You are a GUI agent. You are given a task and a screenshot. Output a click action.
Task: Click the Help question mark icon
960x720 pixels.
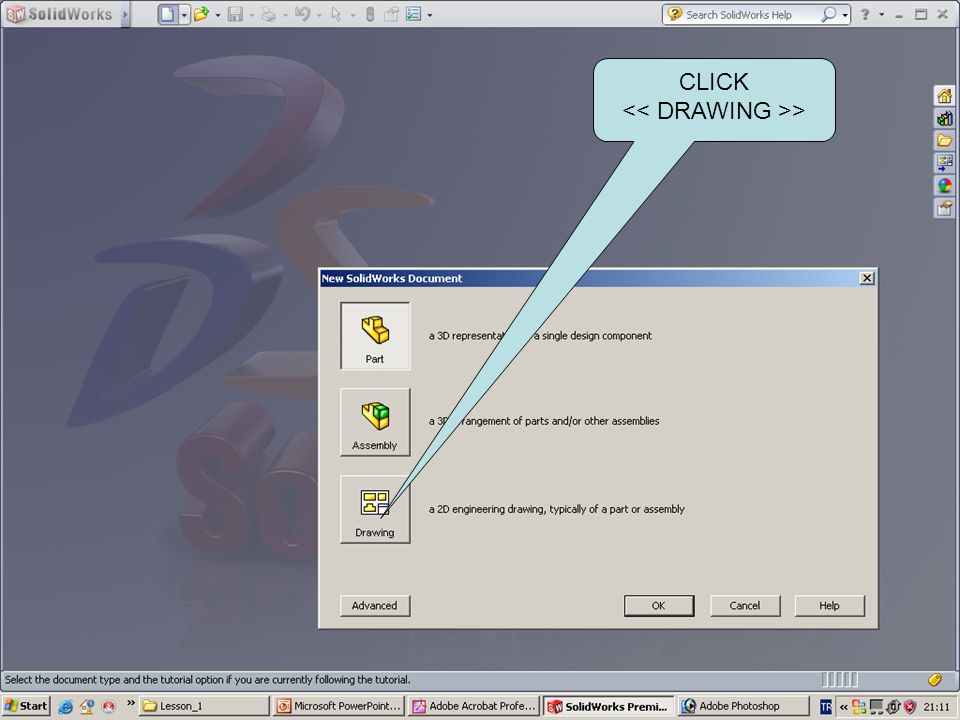click(x=864, y=14)
